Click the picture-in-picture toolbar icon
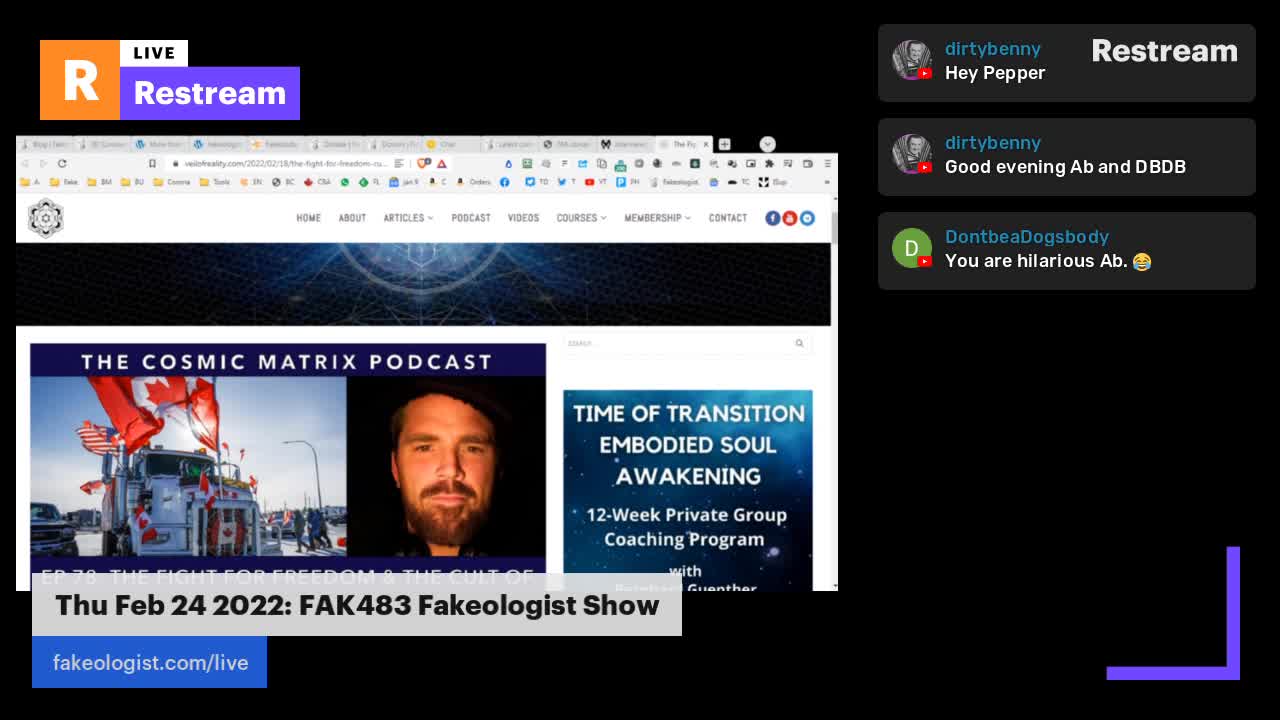Viewport: 1280px width, 720px height. pyautogui.click(x=751, y=164)
